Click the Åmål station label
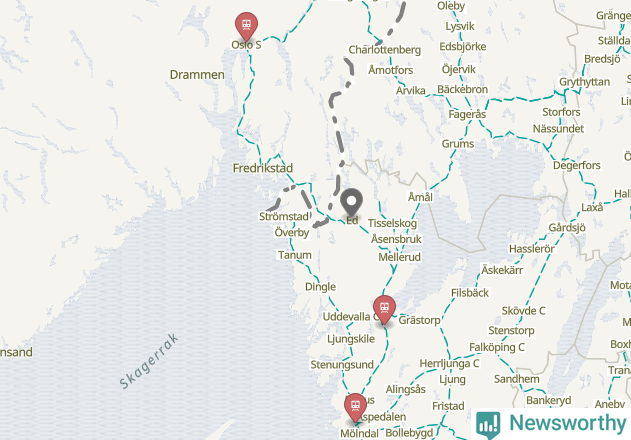 pyautogui.click(x=420, y=196)
